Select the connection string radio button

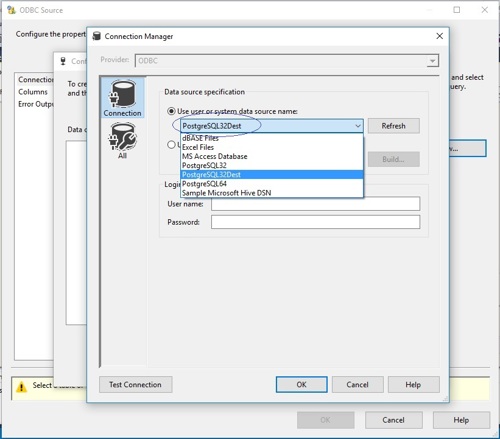[x=171, y=145]
